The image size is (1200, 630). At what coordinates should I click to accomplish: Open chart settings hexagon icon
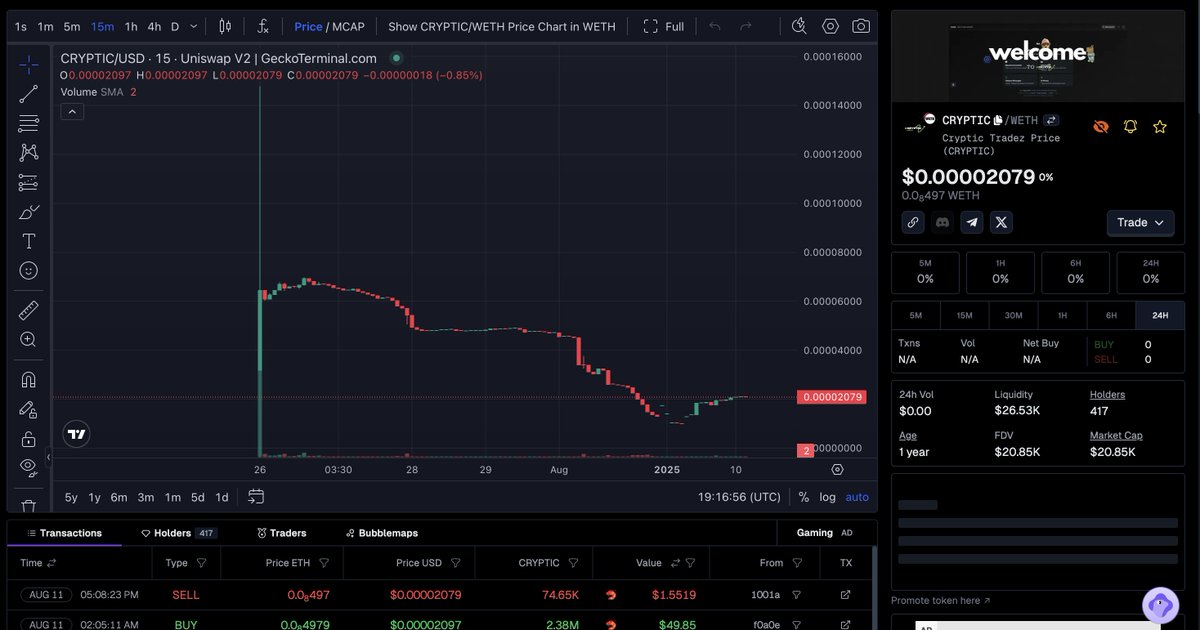[x=830, y=27]
